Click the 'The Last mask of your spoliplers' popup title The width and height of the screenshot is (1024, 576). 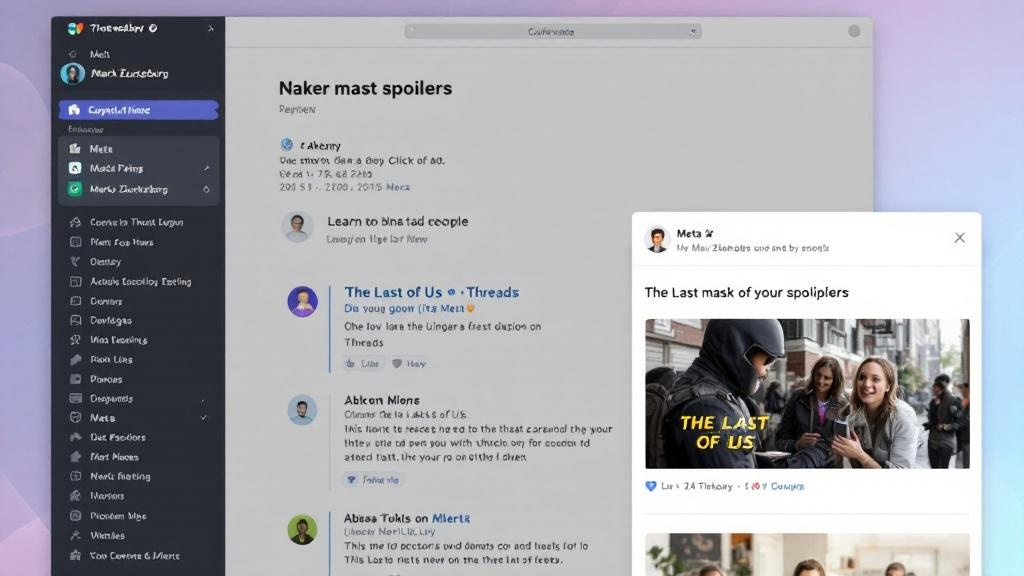746,293
